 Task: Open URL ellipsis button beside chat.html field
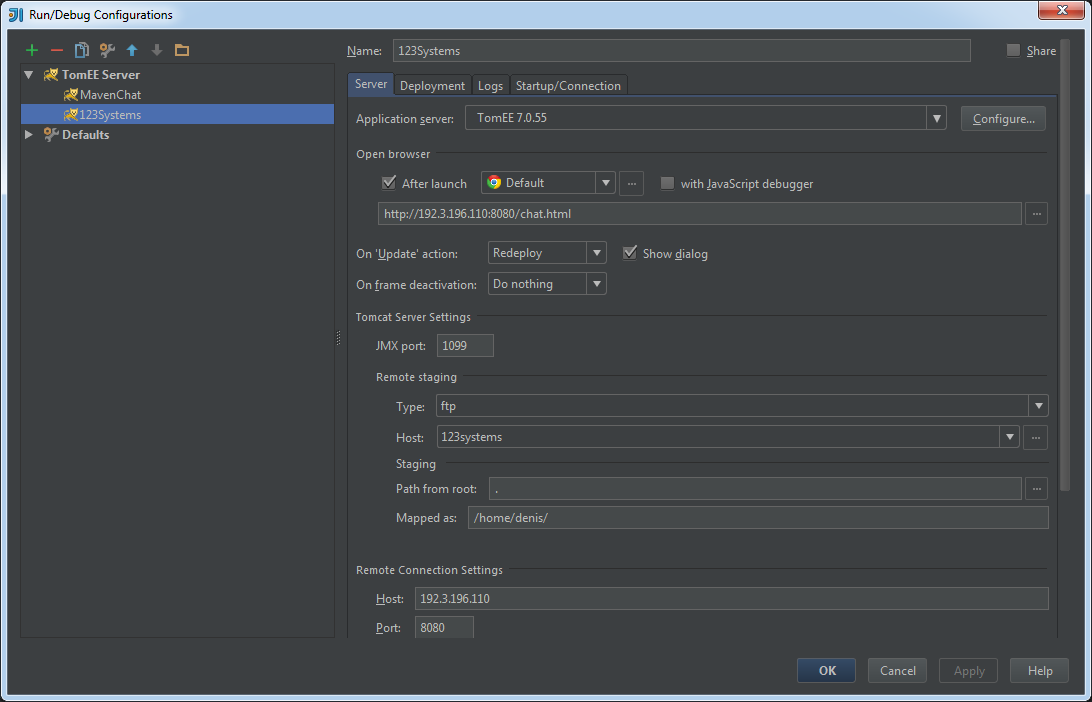(x=1036, y=214)
